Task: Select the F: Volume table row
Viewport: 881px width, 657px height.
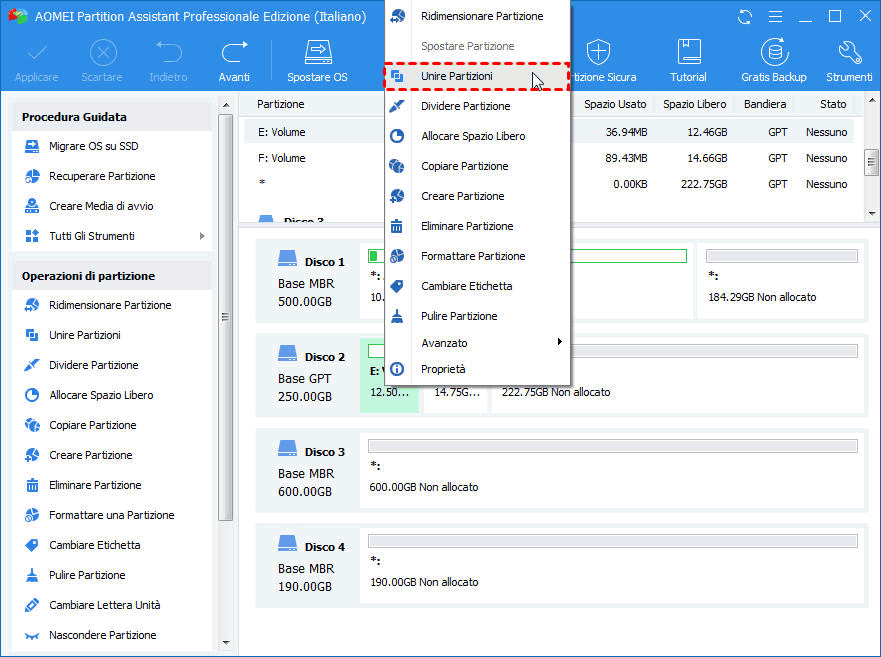Action: click(549, 158)
